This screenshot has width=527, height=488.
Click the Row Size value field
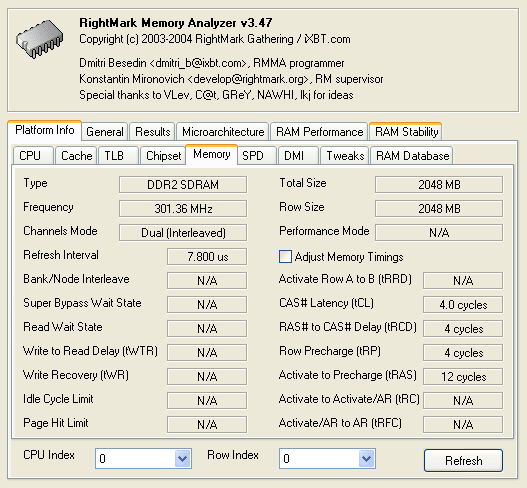pos(439,209)
